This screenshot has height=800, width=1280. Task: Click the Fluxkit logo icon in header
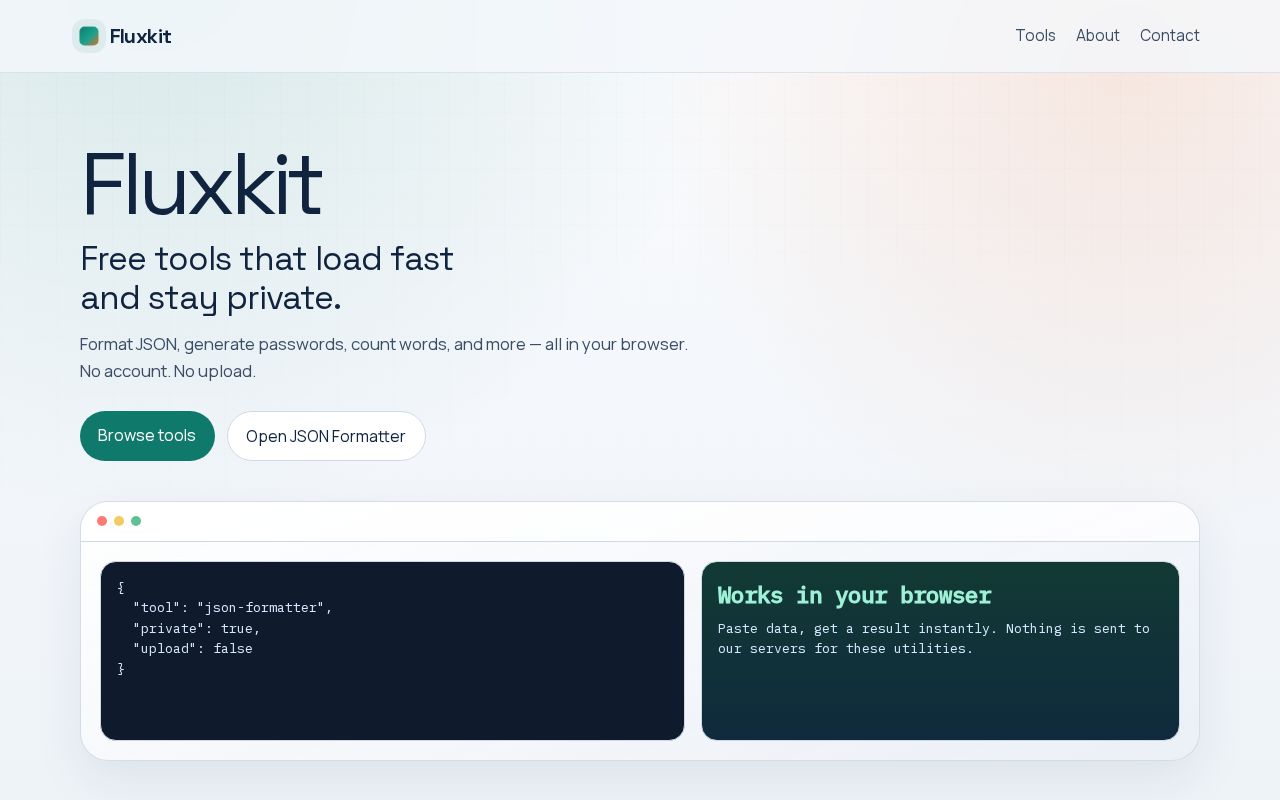point(89,36)
